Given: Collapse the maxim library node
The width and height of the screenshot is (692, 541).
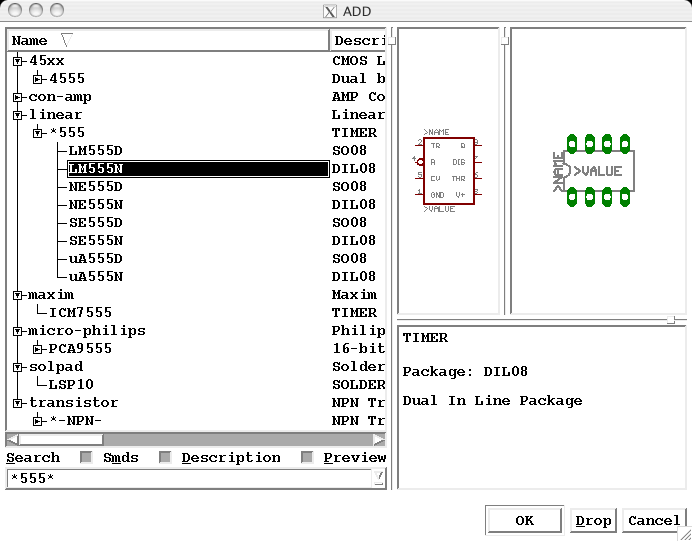Looking at the screenshot, I should [17, 295].
